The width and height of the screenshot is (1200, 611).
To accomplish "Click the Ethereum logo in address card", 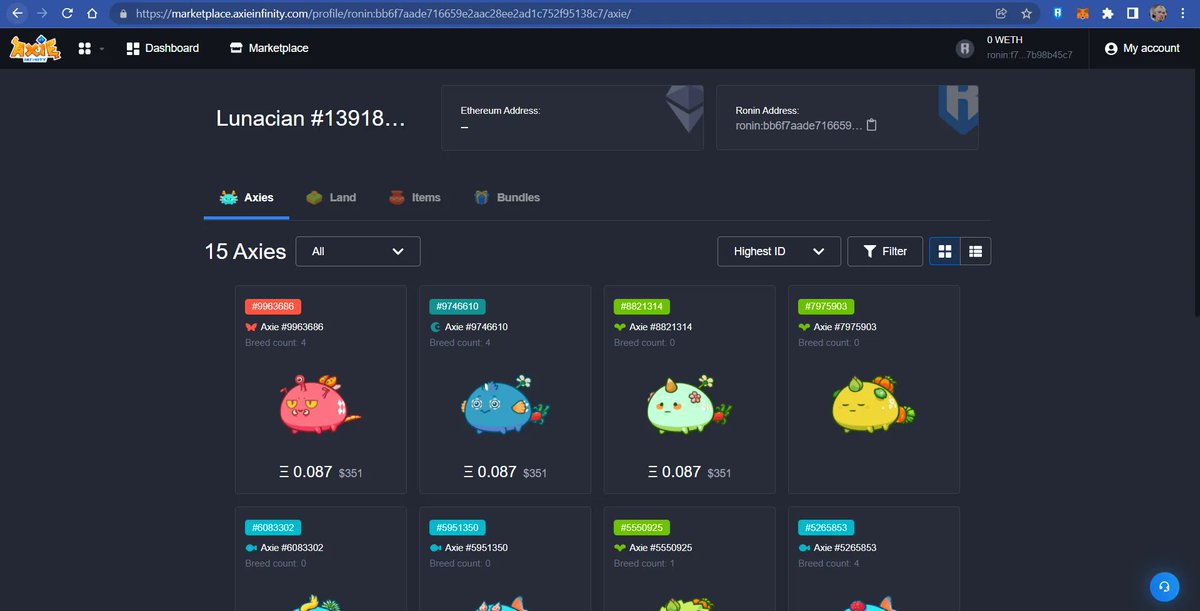I will (686, 109).
